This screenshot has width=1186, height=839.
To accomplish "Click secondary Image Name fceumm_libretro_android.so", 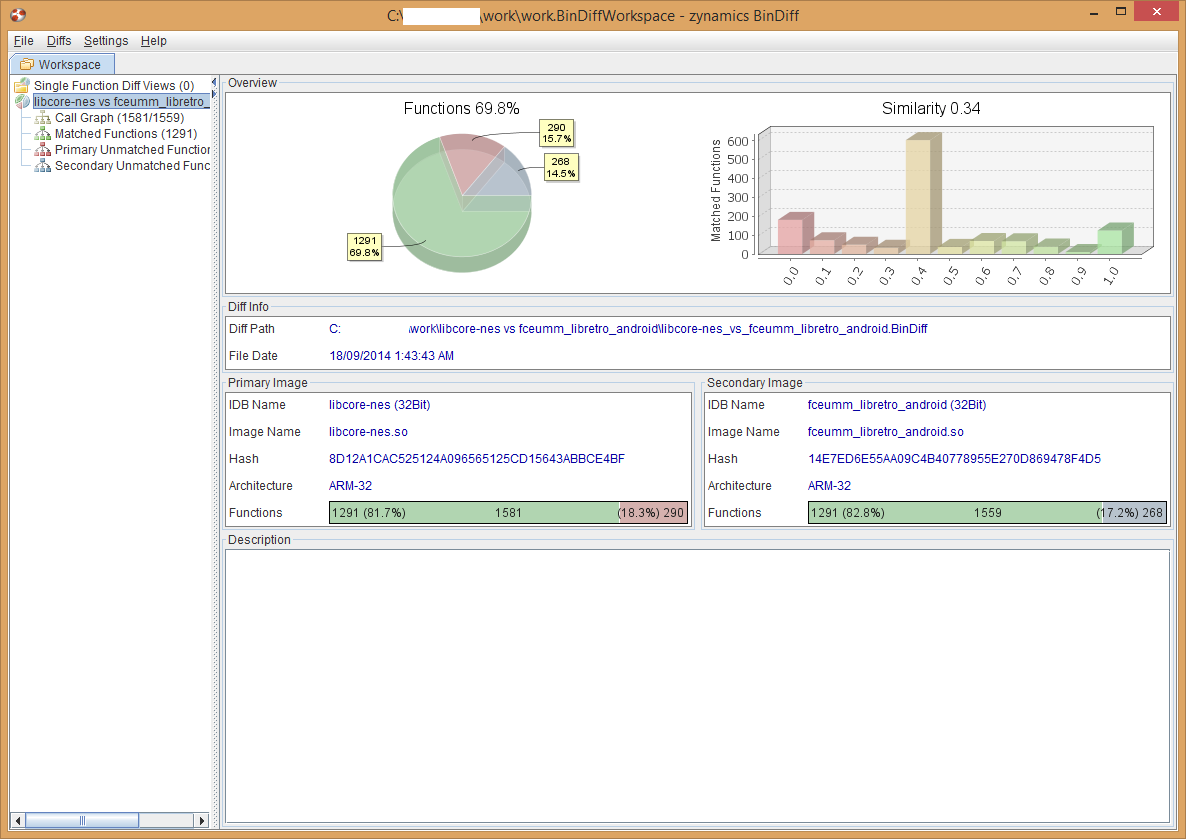I will point(886,432).
